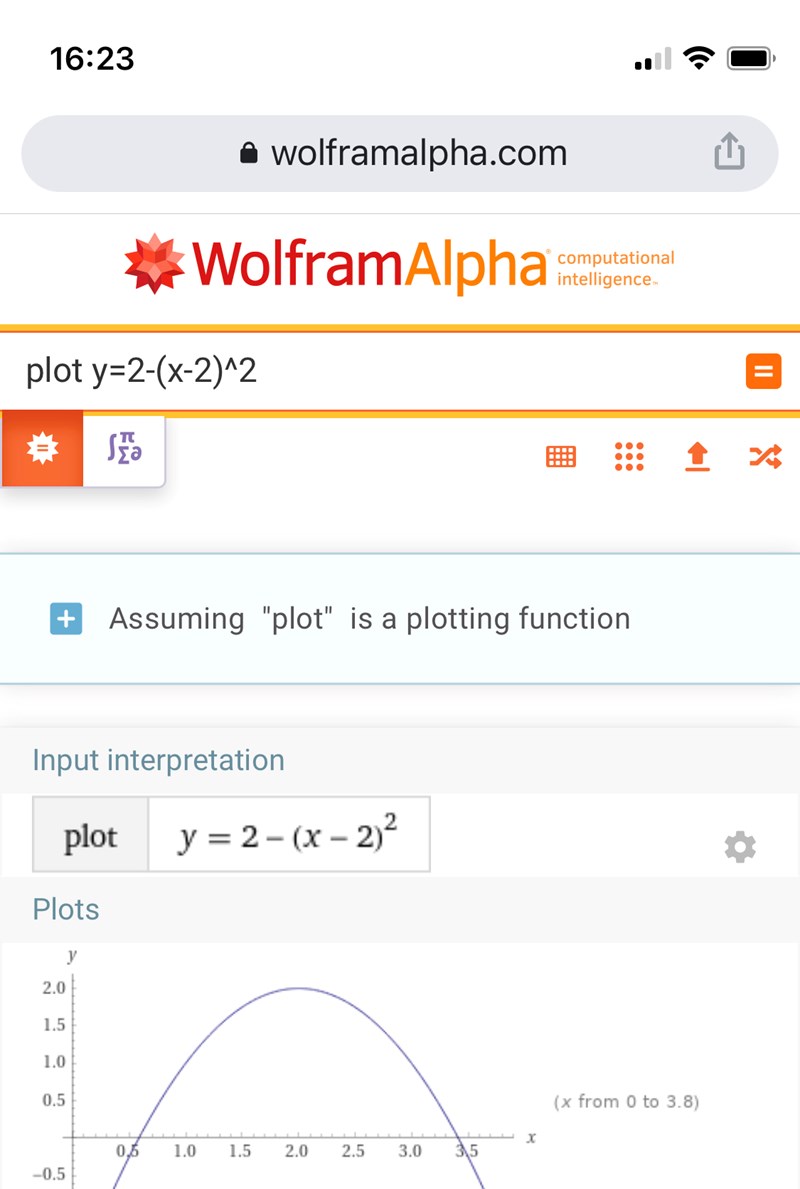The height and width of the screenshot is (1189, 800).
Task: Tap the lock icon beside wolframalpha.com
Action: [250, 154]
